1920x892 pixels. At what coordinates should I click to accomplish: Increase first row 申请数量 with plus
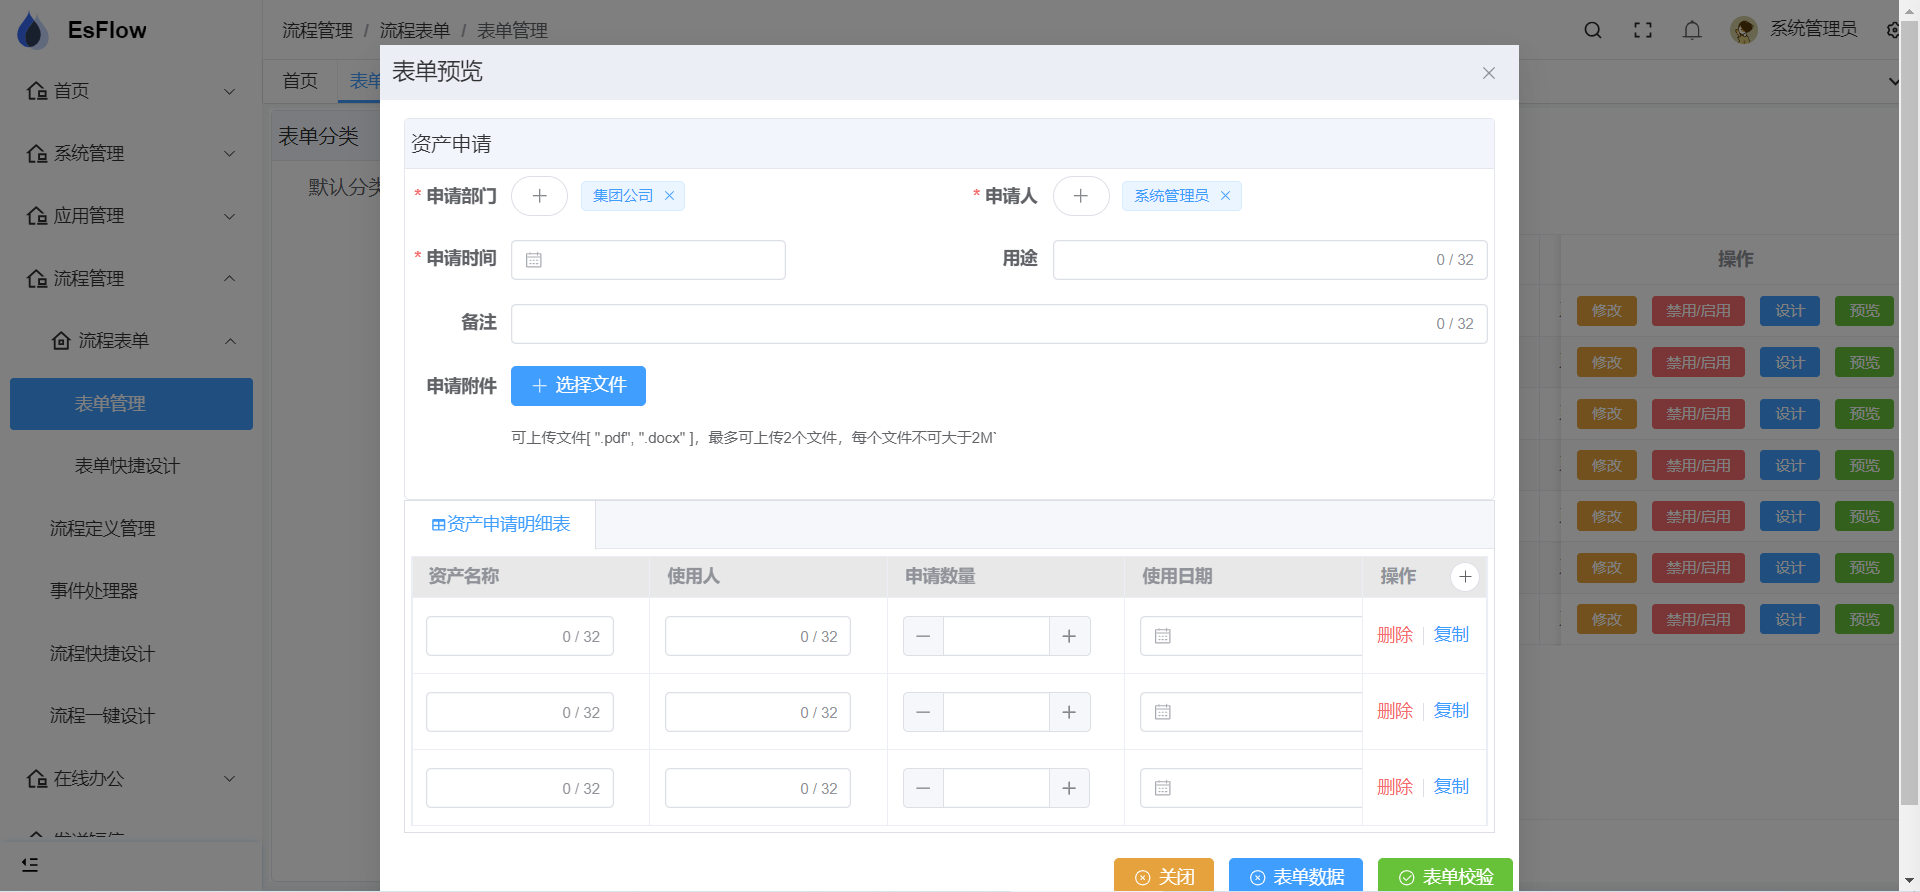1069,636
